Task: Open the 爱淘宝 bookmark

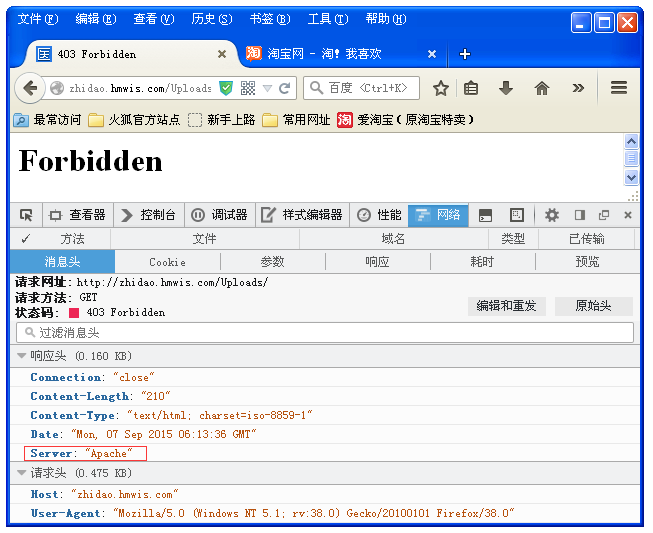Action: pos(406,120)
